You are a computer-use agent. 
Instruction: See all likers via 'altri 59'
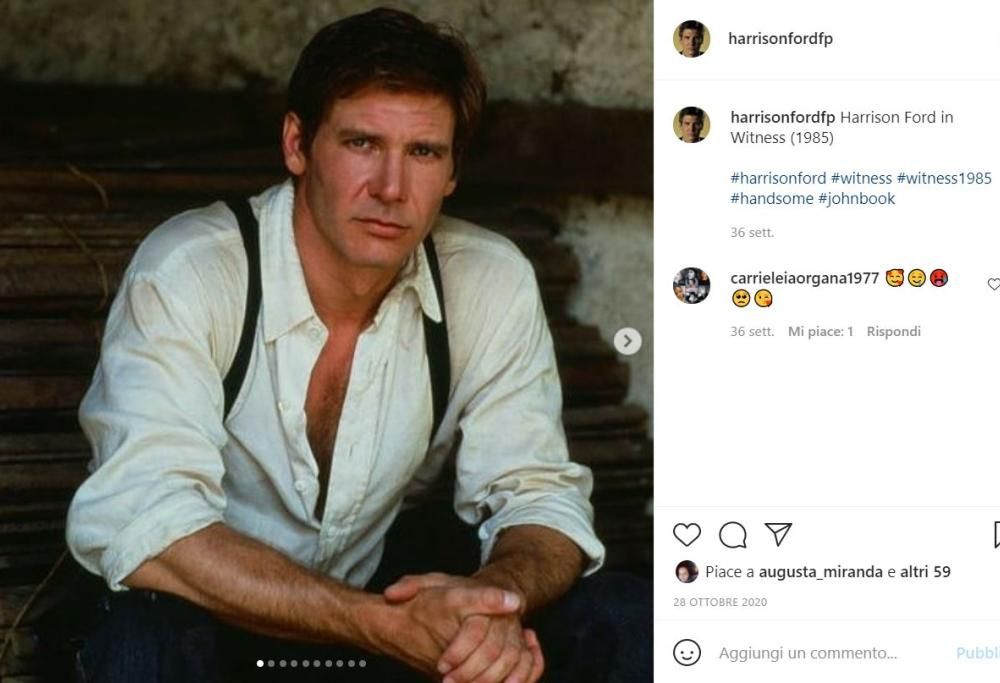[x=925, y=571]
